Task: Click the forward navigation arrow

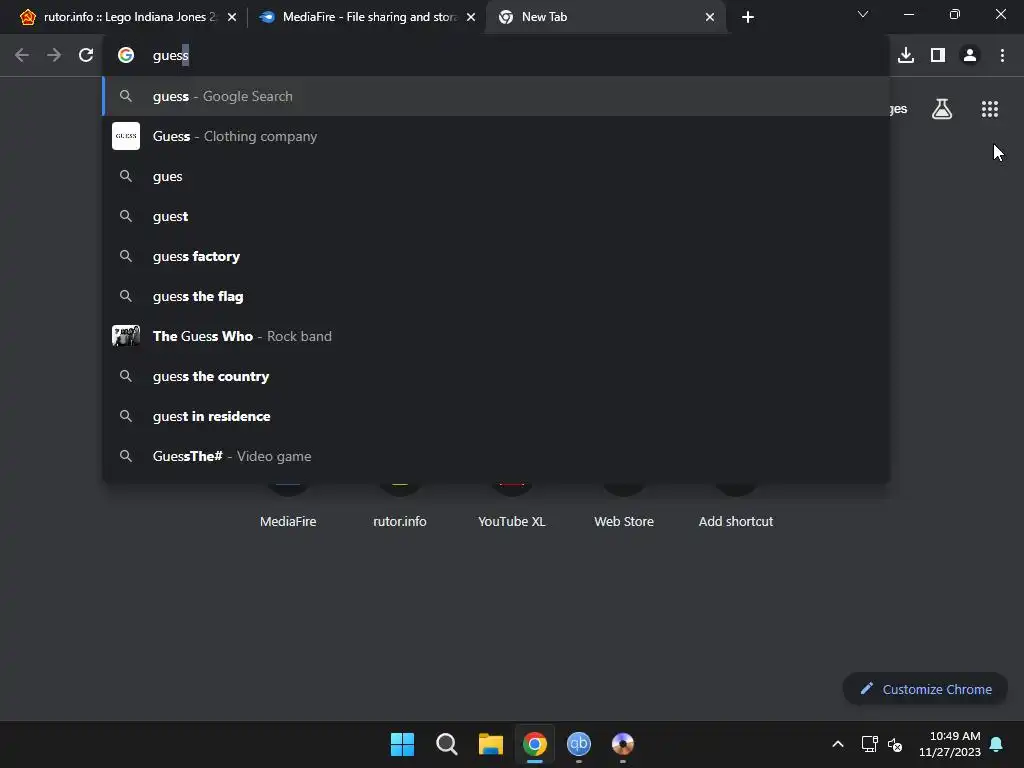Action: [x=54, y=56]
